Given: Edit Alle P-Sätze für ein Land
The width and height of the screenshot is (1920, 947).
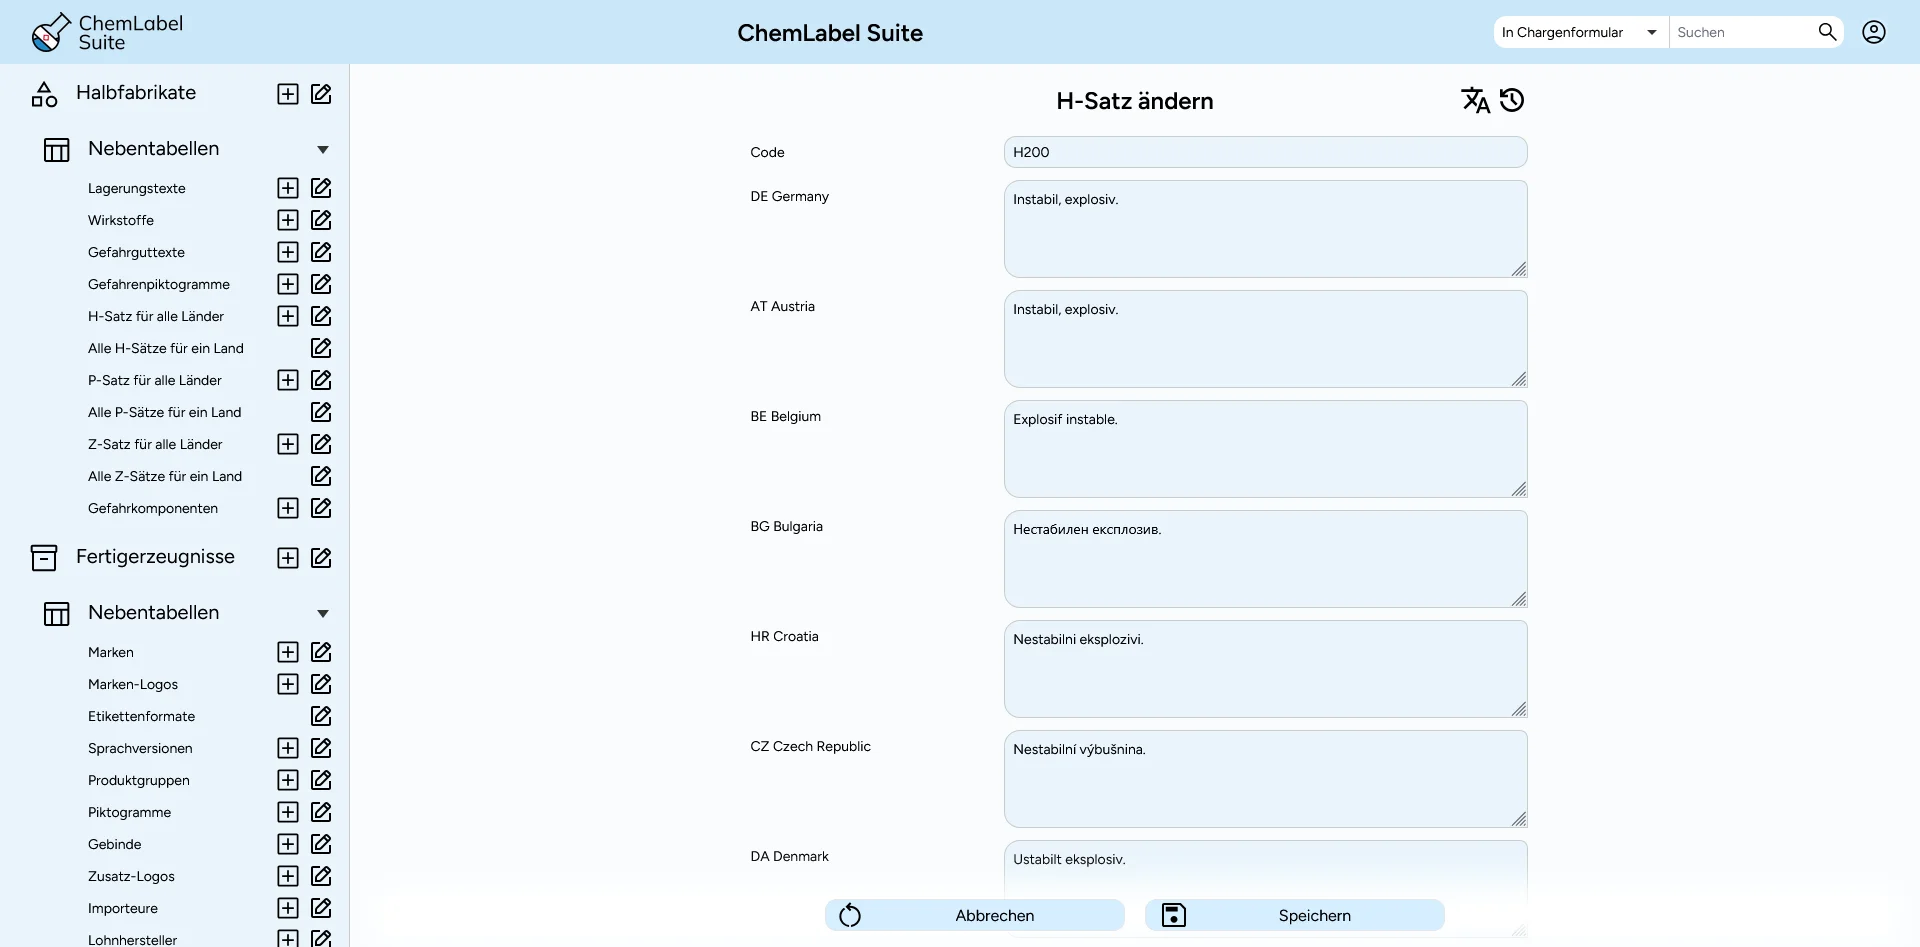Looking at the screenshot, I should coord(321,412).
